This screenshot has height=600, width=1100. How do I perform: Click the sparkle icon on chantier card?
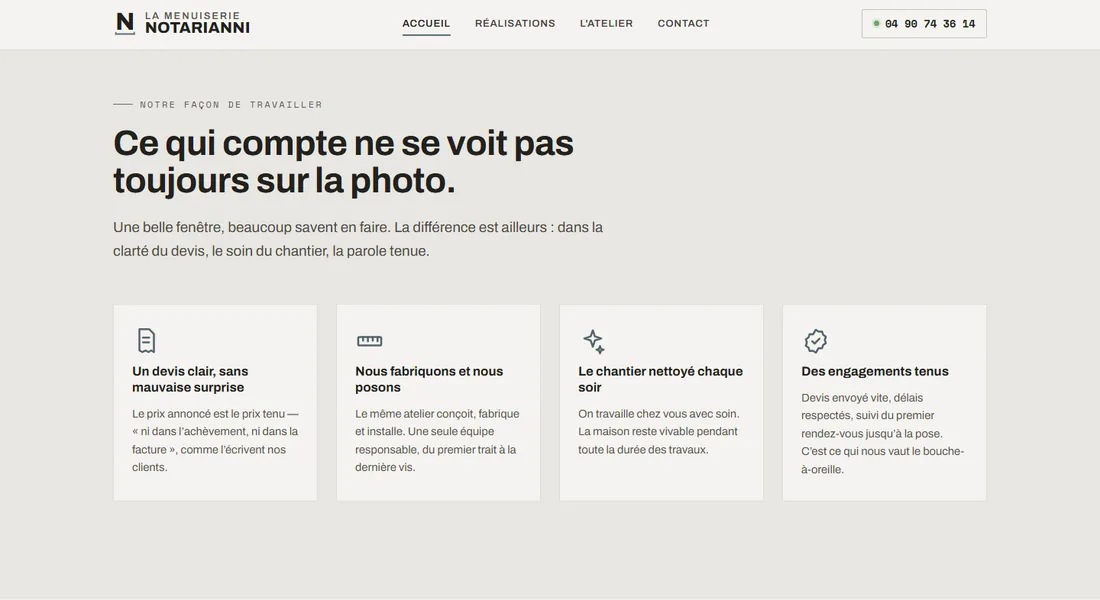[x=593, y=341]
